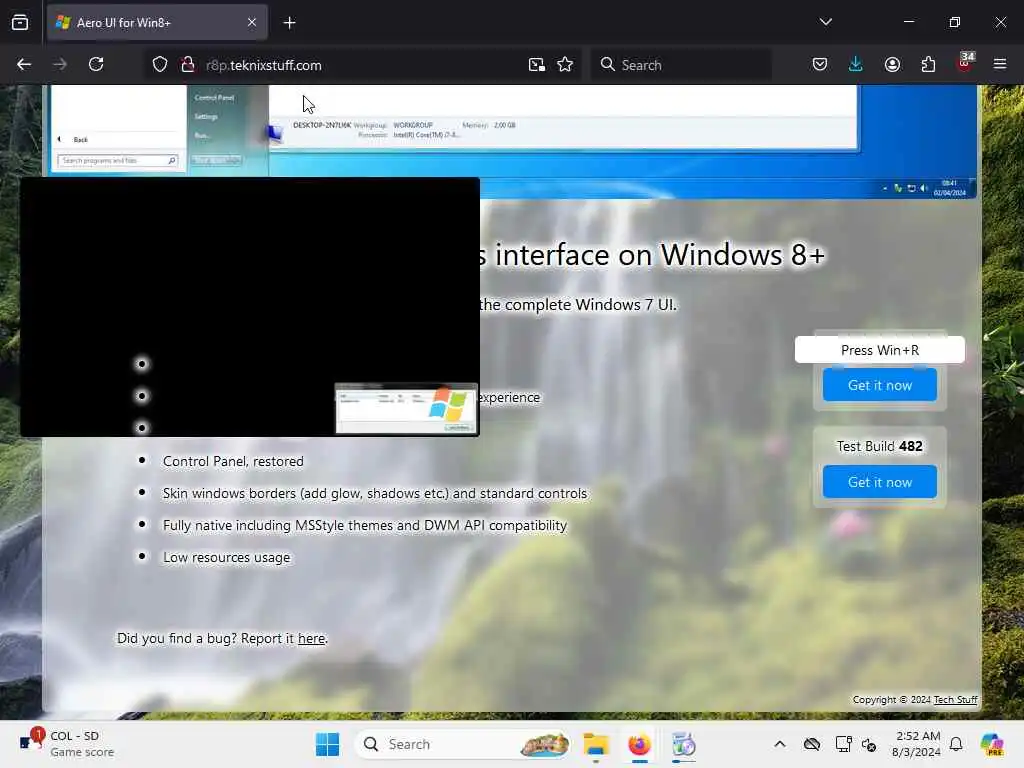Click the display/network tray icon

tap(843, 744)
